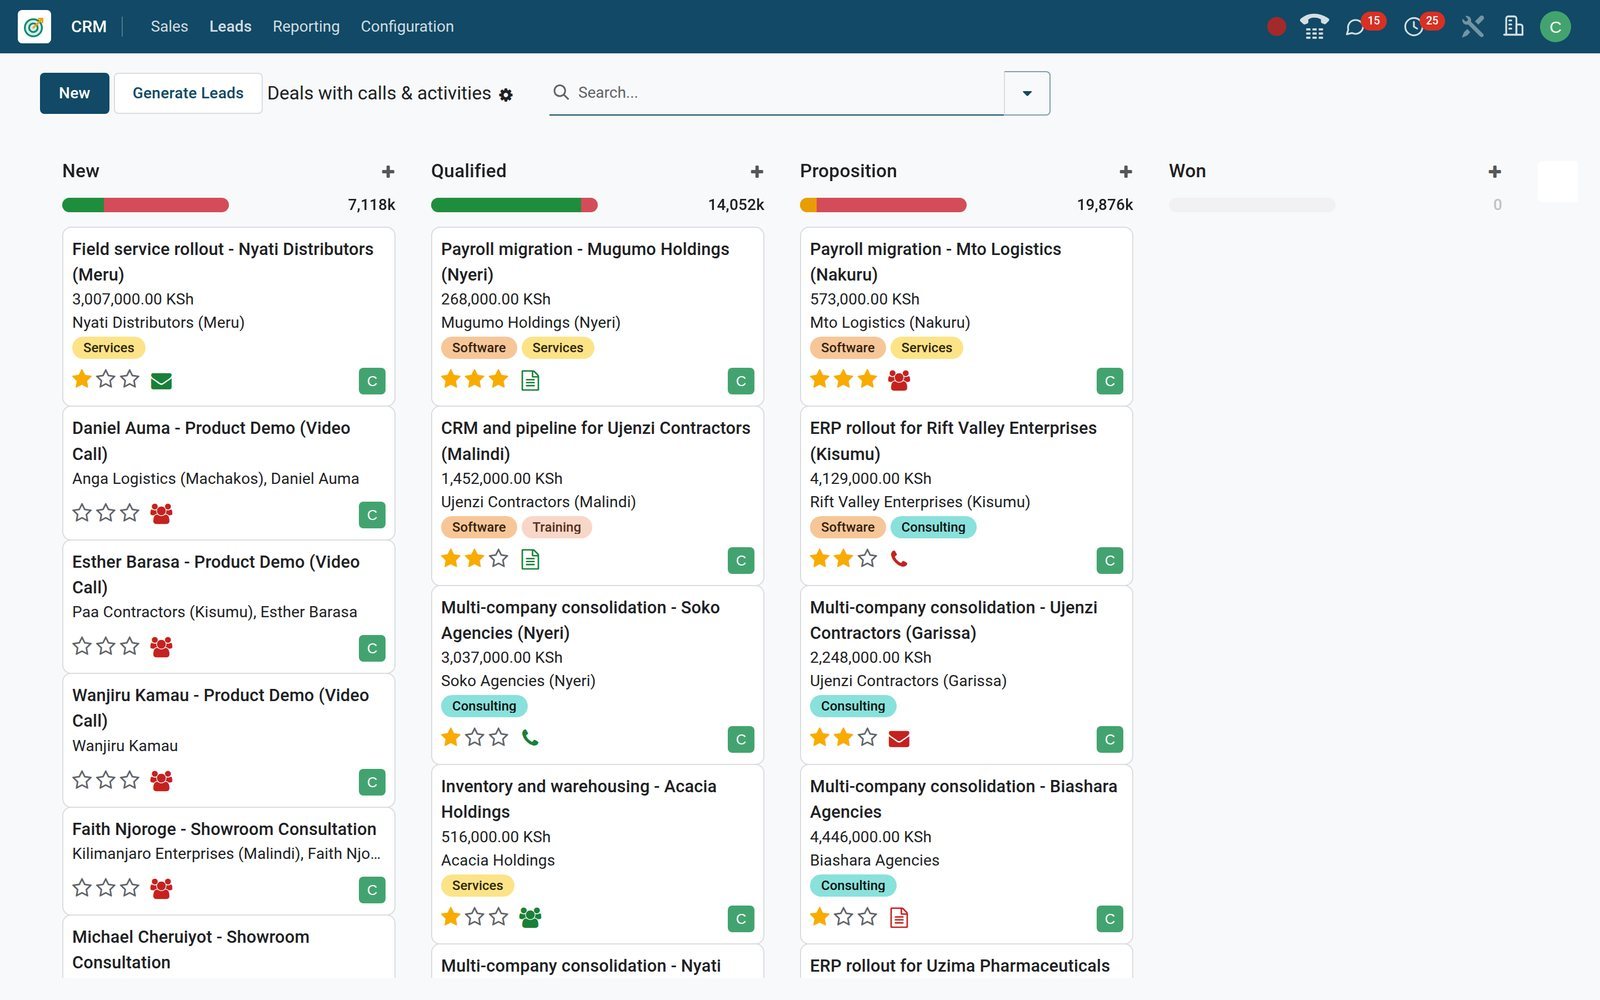
Task: Open the CRM app home icon
Action: point(34,26)
